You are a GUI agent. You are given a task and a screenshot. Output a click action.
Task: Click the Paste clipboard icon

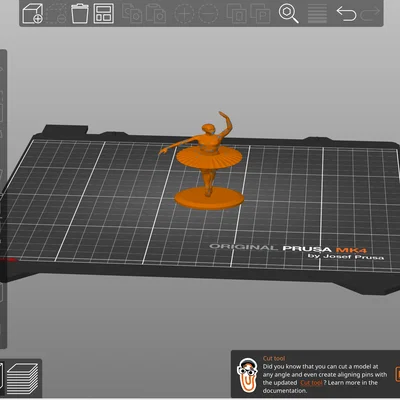(156, 14)
